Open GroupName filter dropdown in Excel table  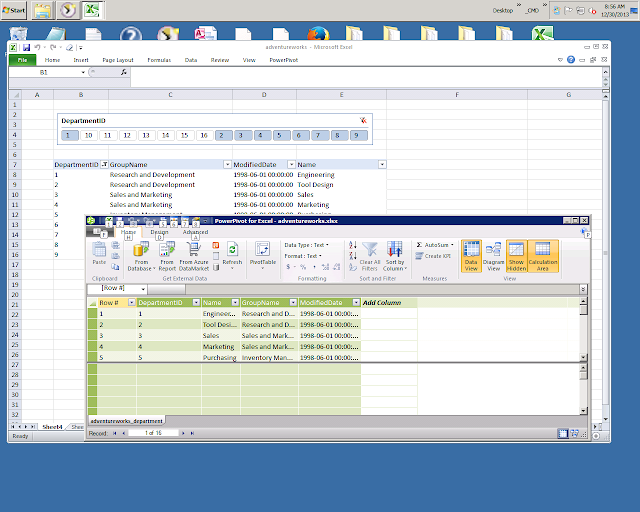pyautogui.click(x=227, y=165)
